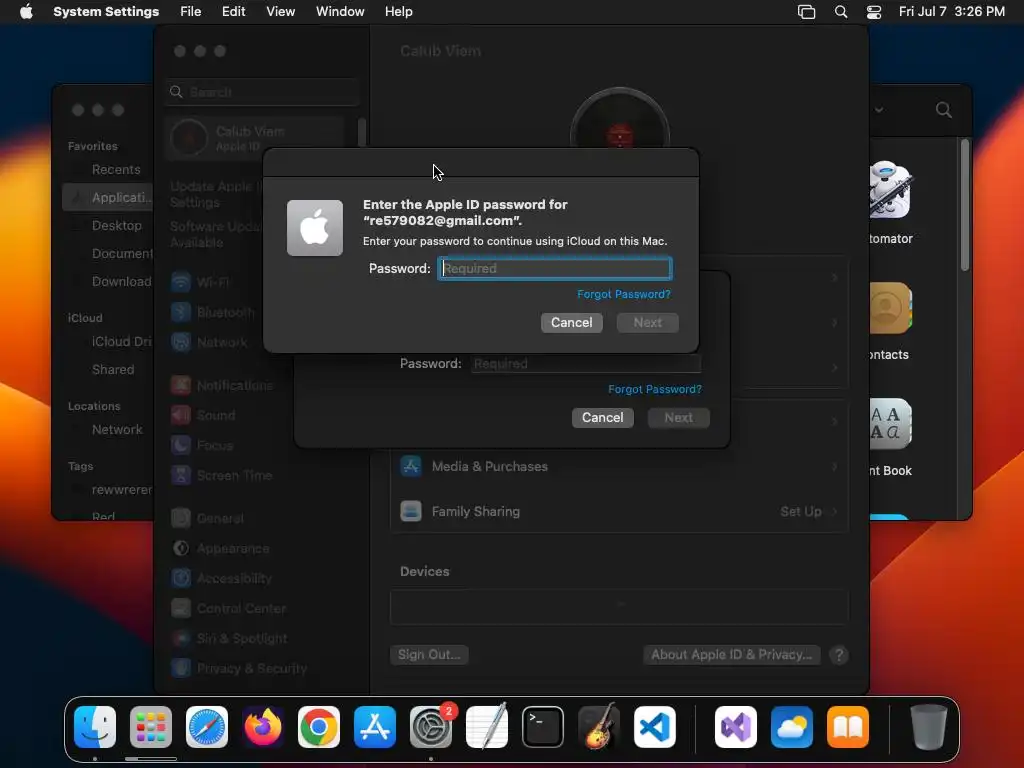Launch Terminal from the Dock
This screenshot has width=1024, height=768.
543,727
